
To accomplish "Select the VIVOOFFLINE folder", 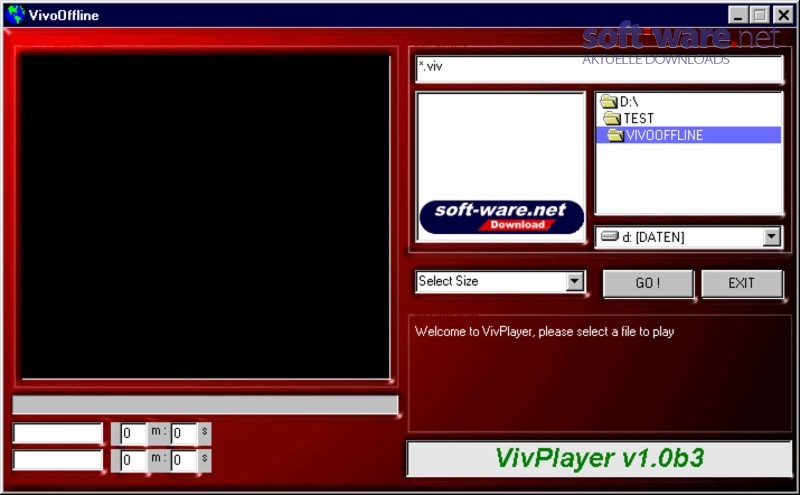I will 688,135.
